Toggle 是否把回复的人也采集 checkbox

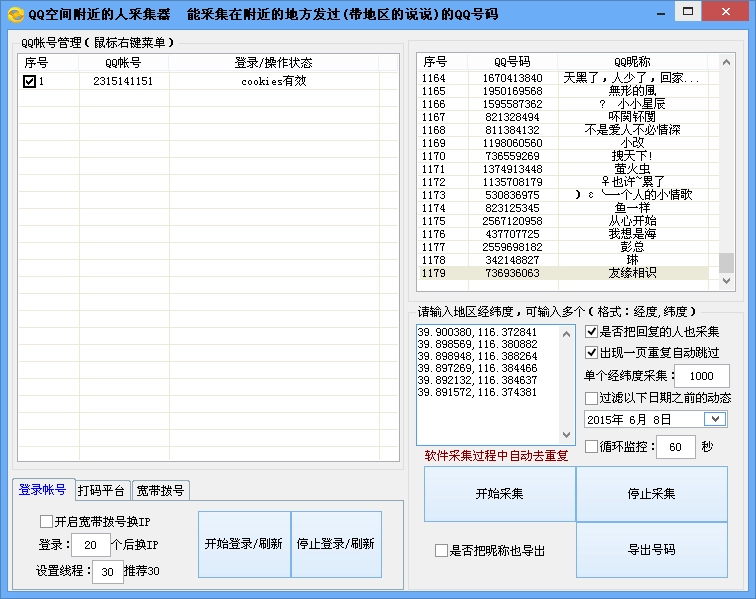(592, 332)
